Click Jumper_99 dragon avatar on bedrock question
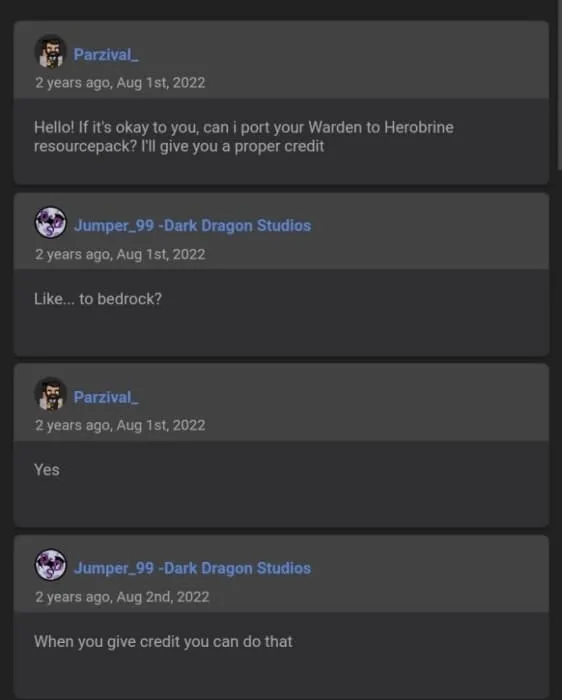 [50, 222]
